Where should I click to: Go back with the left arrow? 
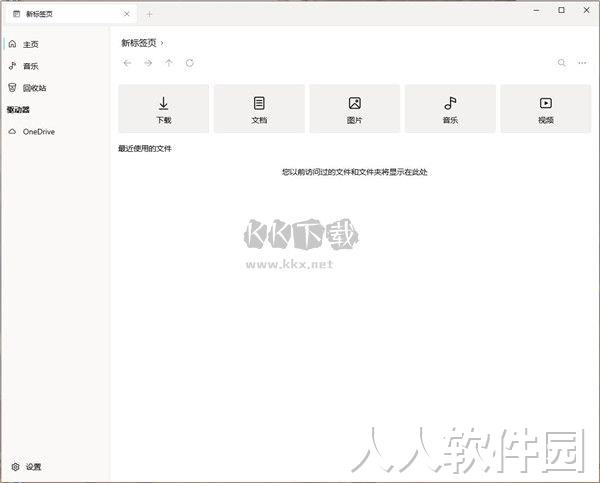coord(127,63)
